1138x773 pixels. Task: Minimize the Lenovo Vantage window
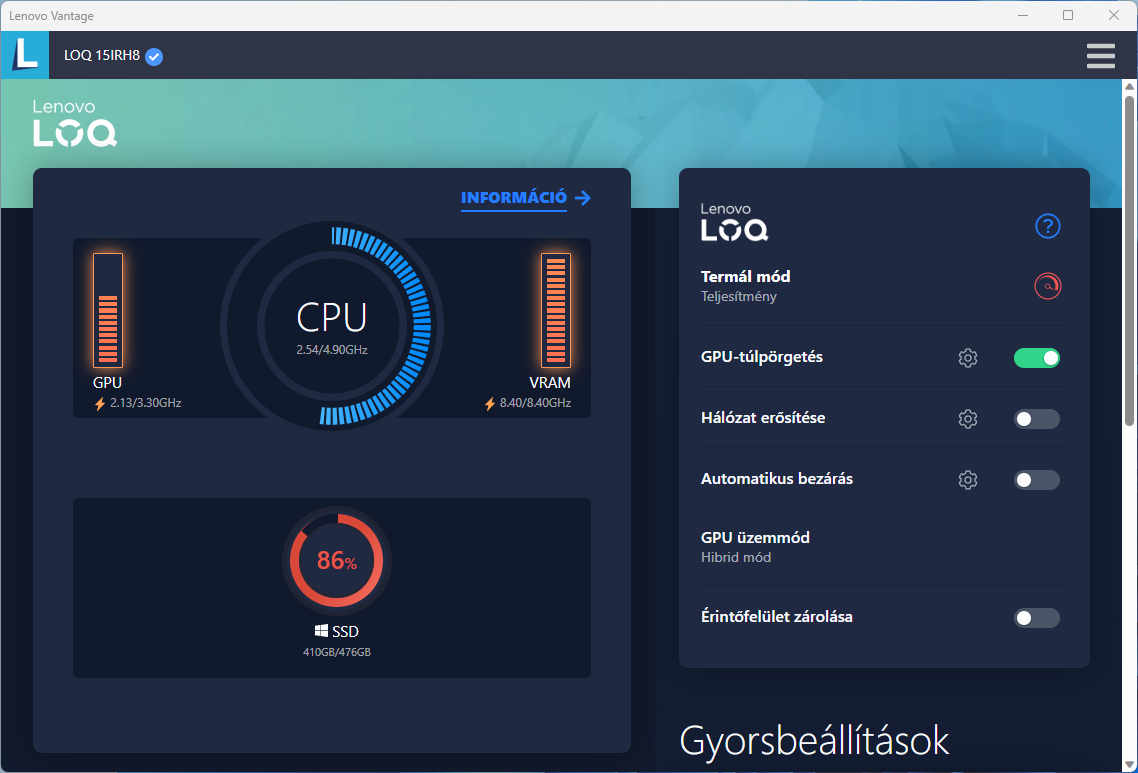[x=1023, y=15]
